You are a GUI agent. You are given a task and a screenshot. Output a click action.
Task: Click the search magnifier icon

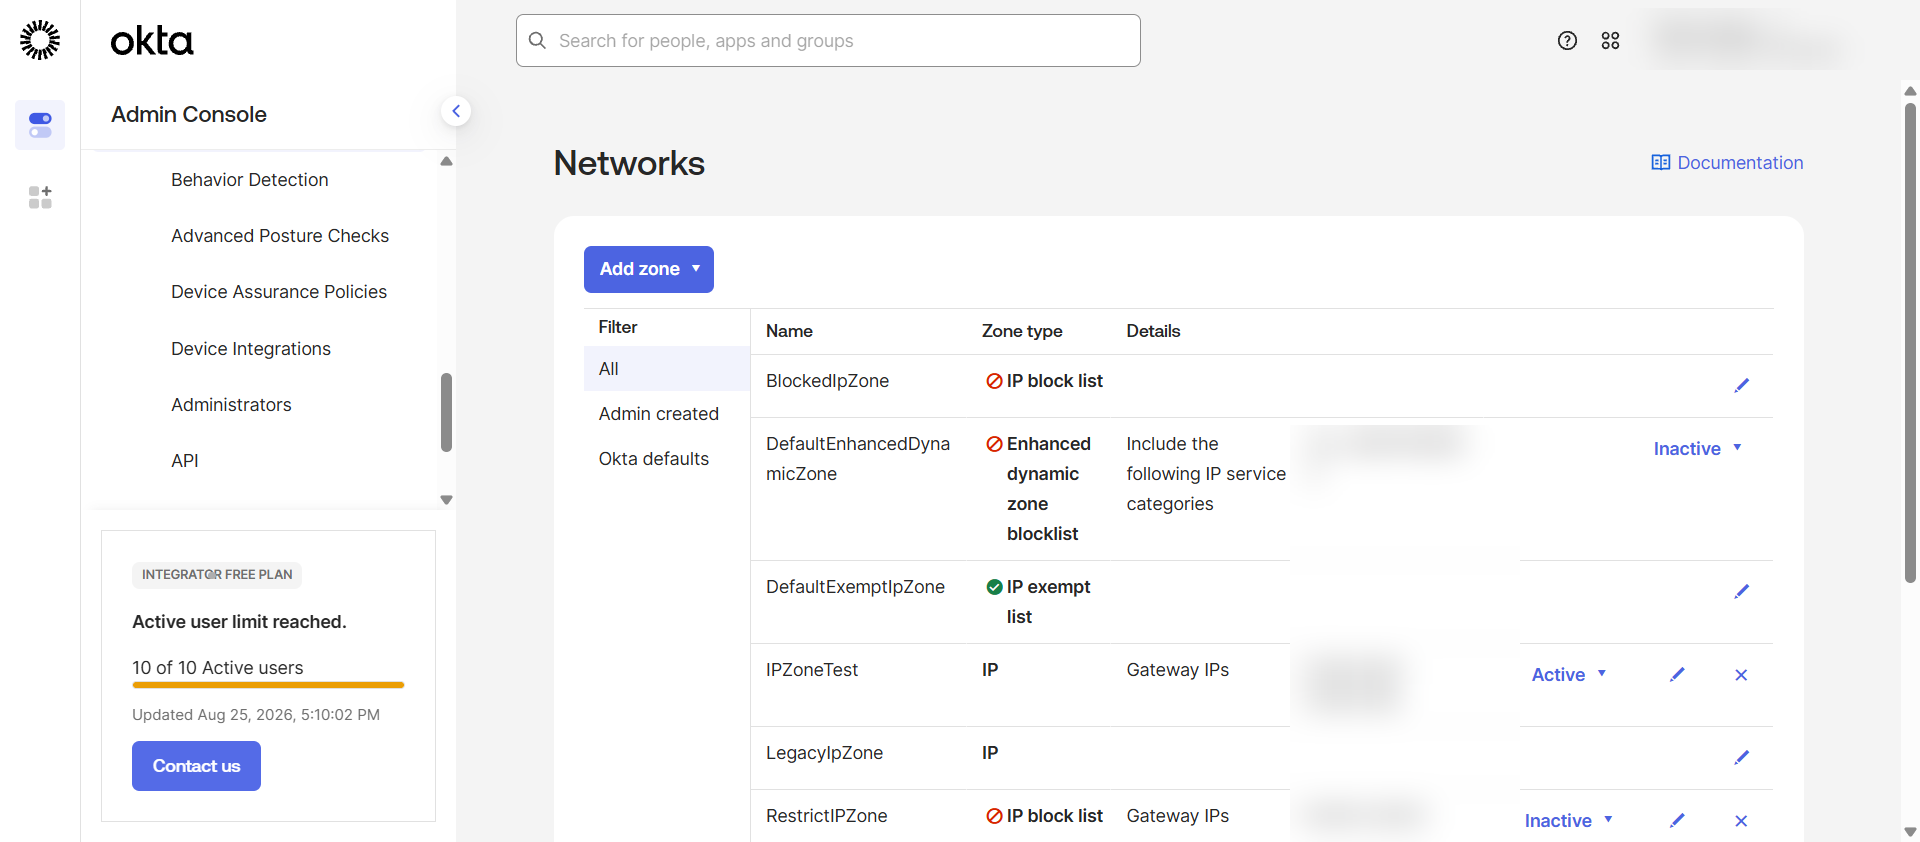tap(537, 41)
